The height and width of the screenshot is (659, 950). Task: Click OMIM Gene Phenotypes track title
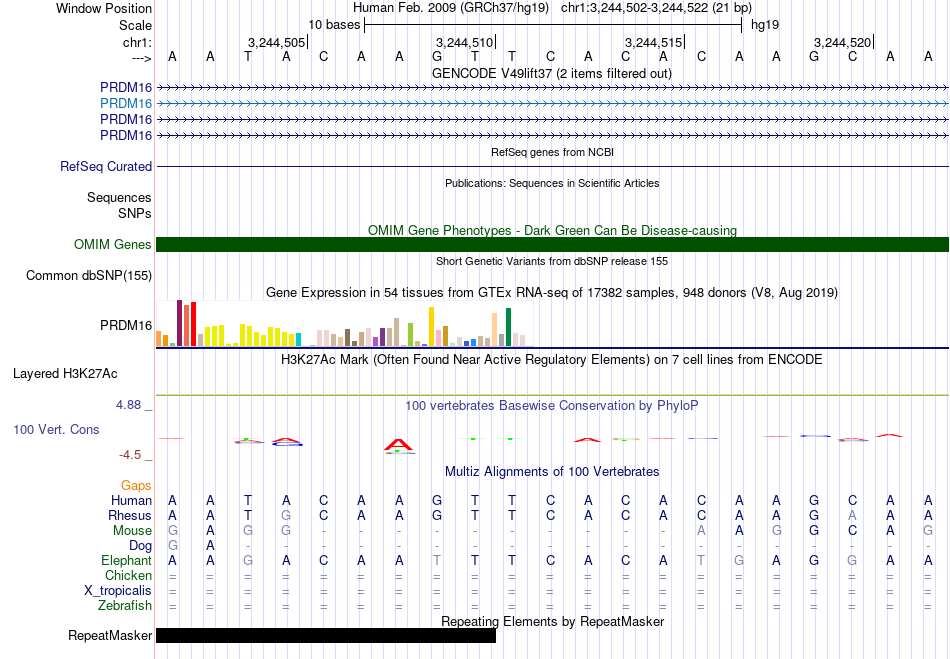(553, 231)
